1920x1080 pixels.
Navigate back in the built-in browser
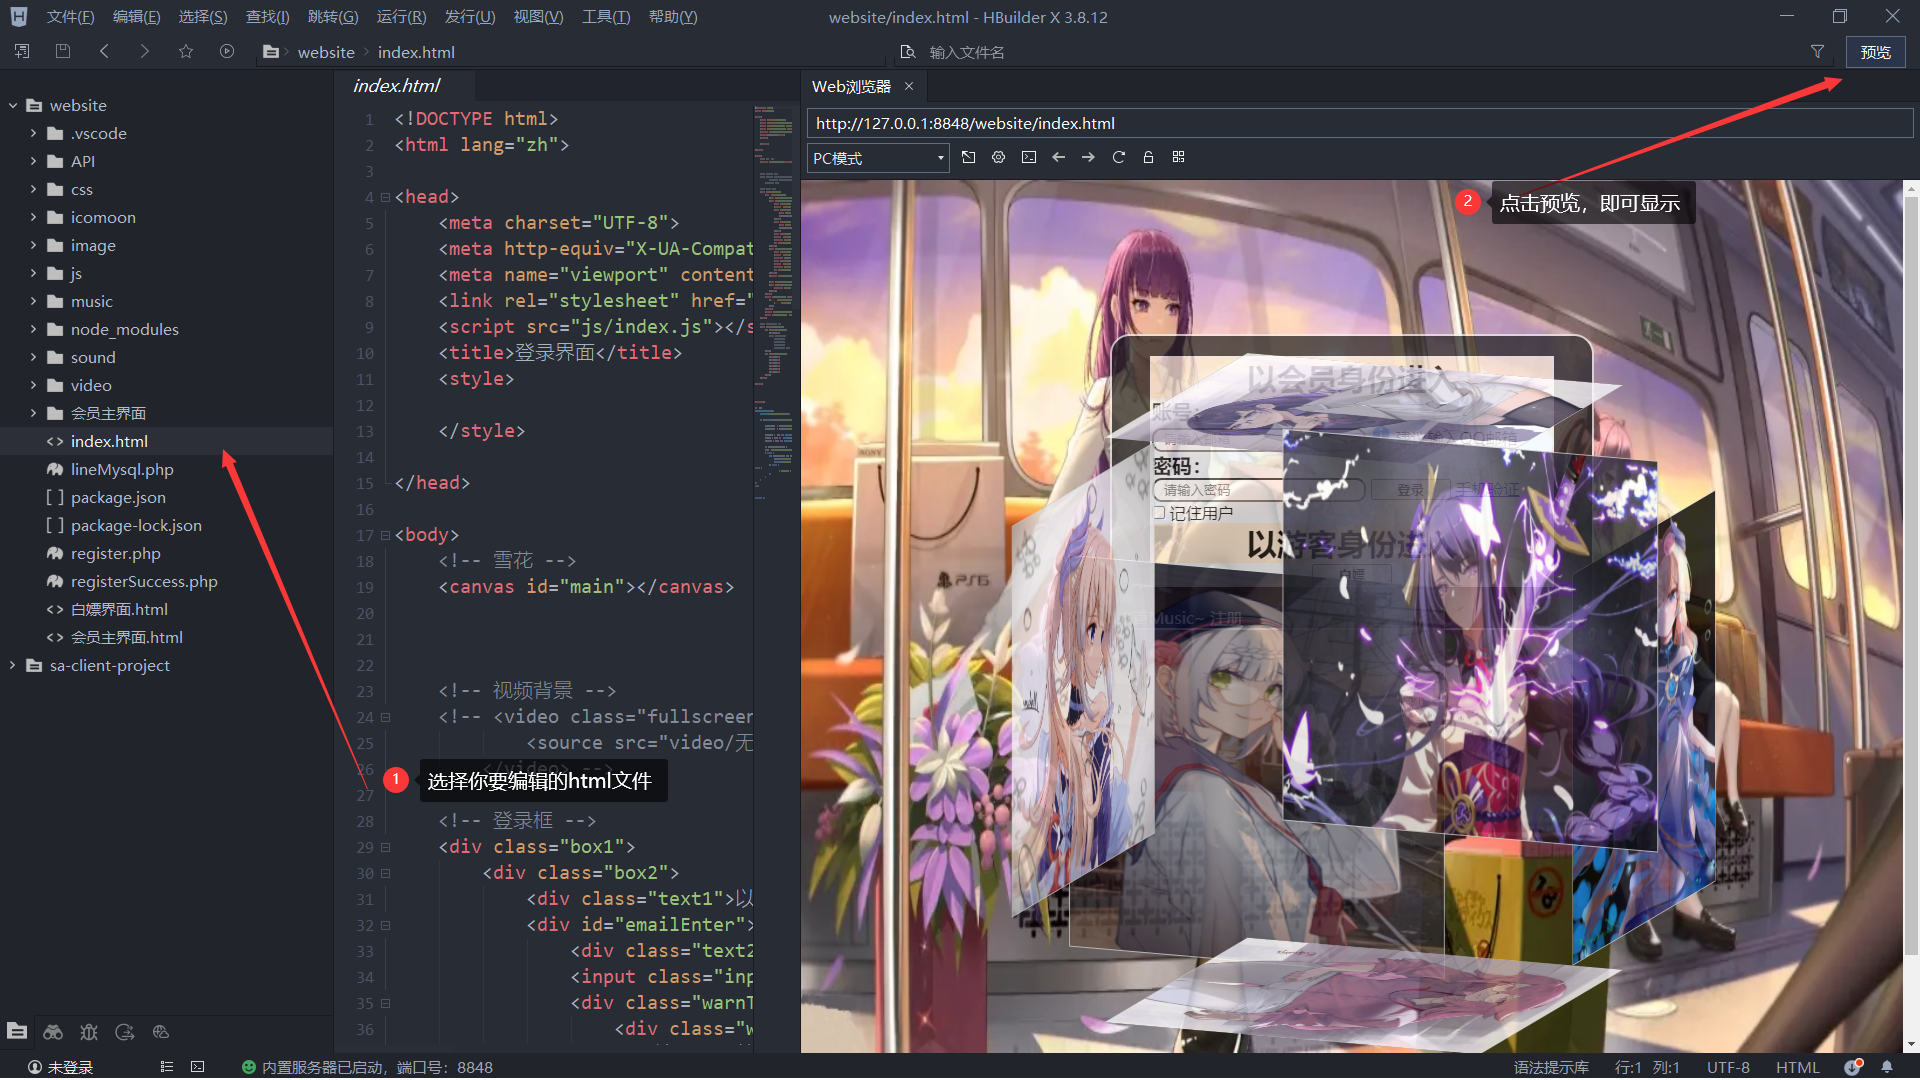pos(1059,157)
